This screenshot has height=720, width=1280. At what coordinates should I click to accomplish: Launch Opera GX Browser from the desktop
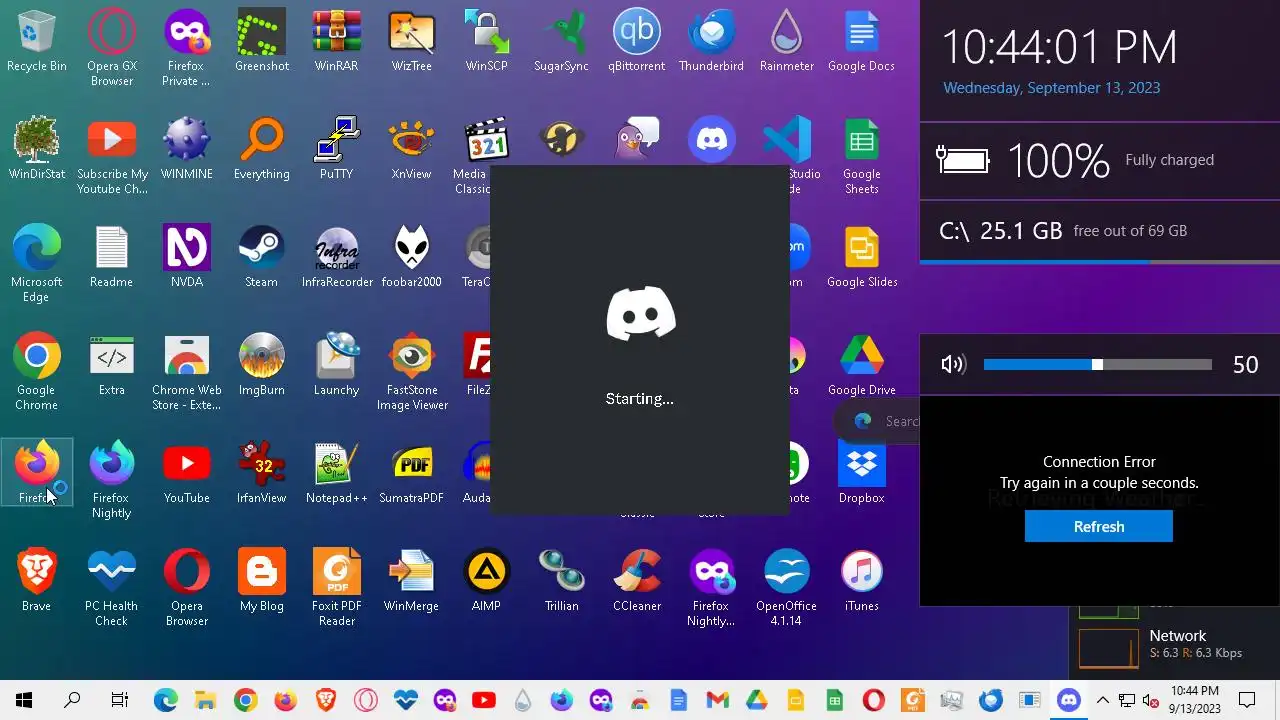coord(111,49)
